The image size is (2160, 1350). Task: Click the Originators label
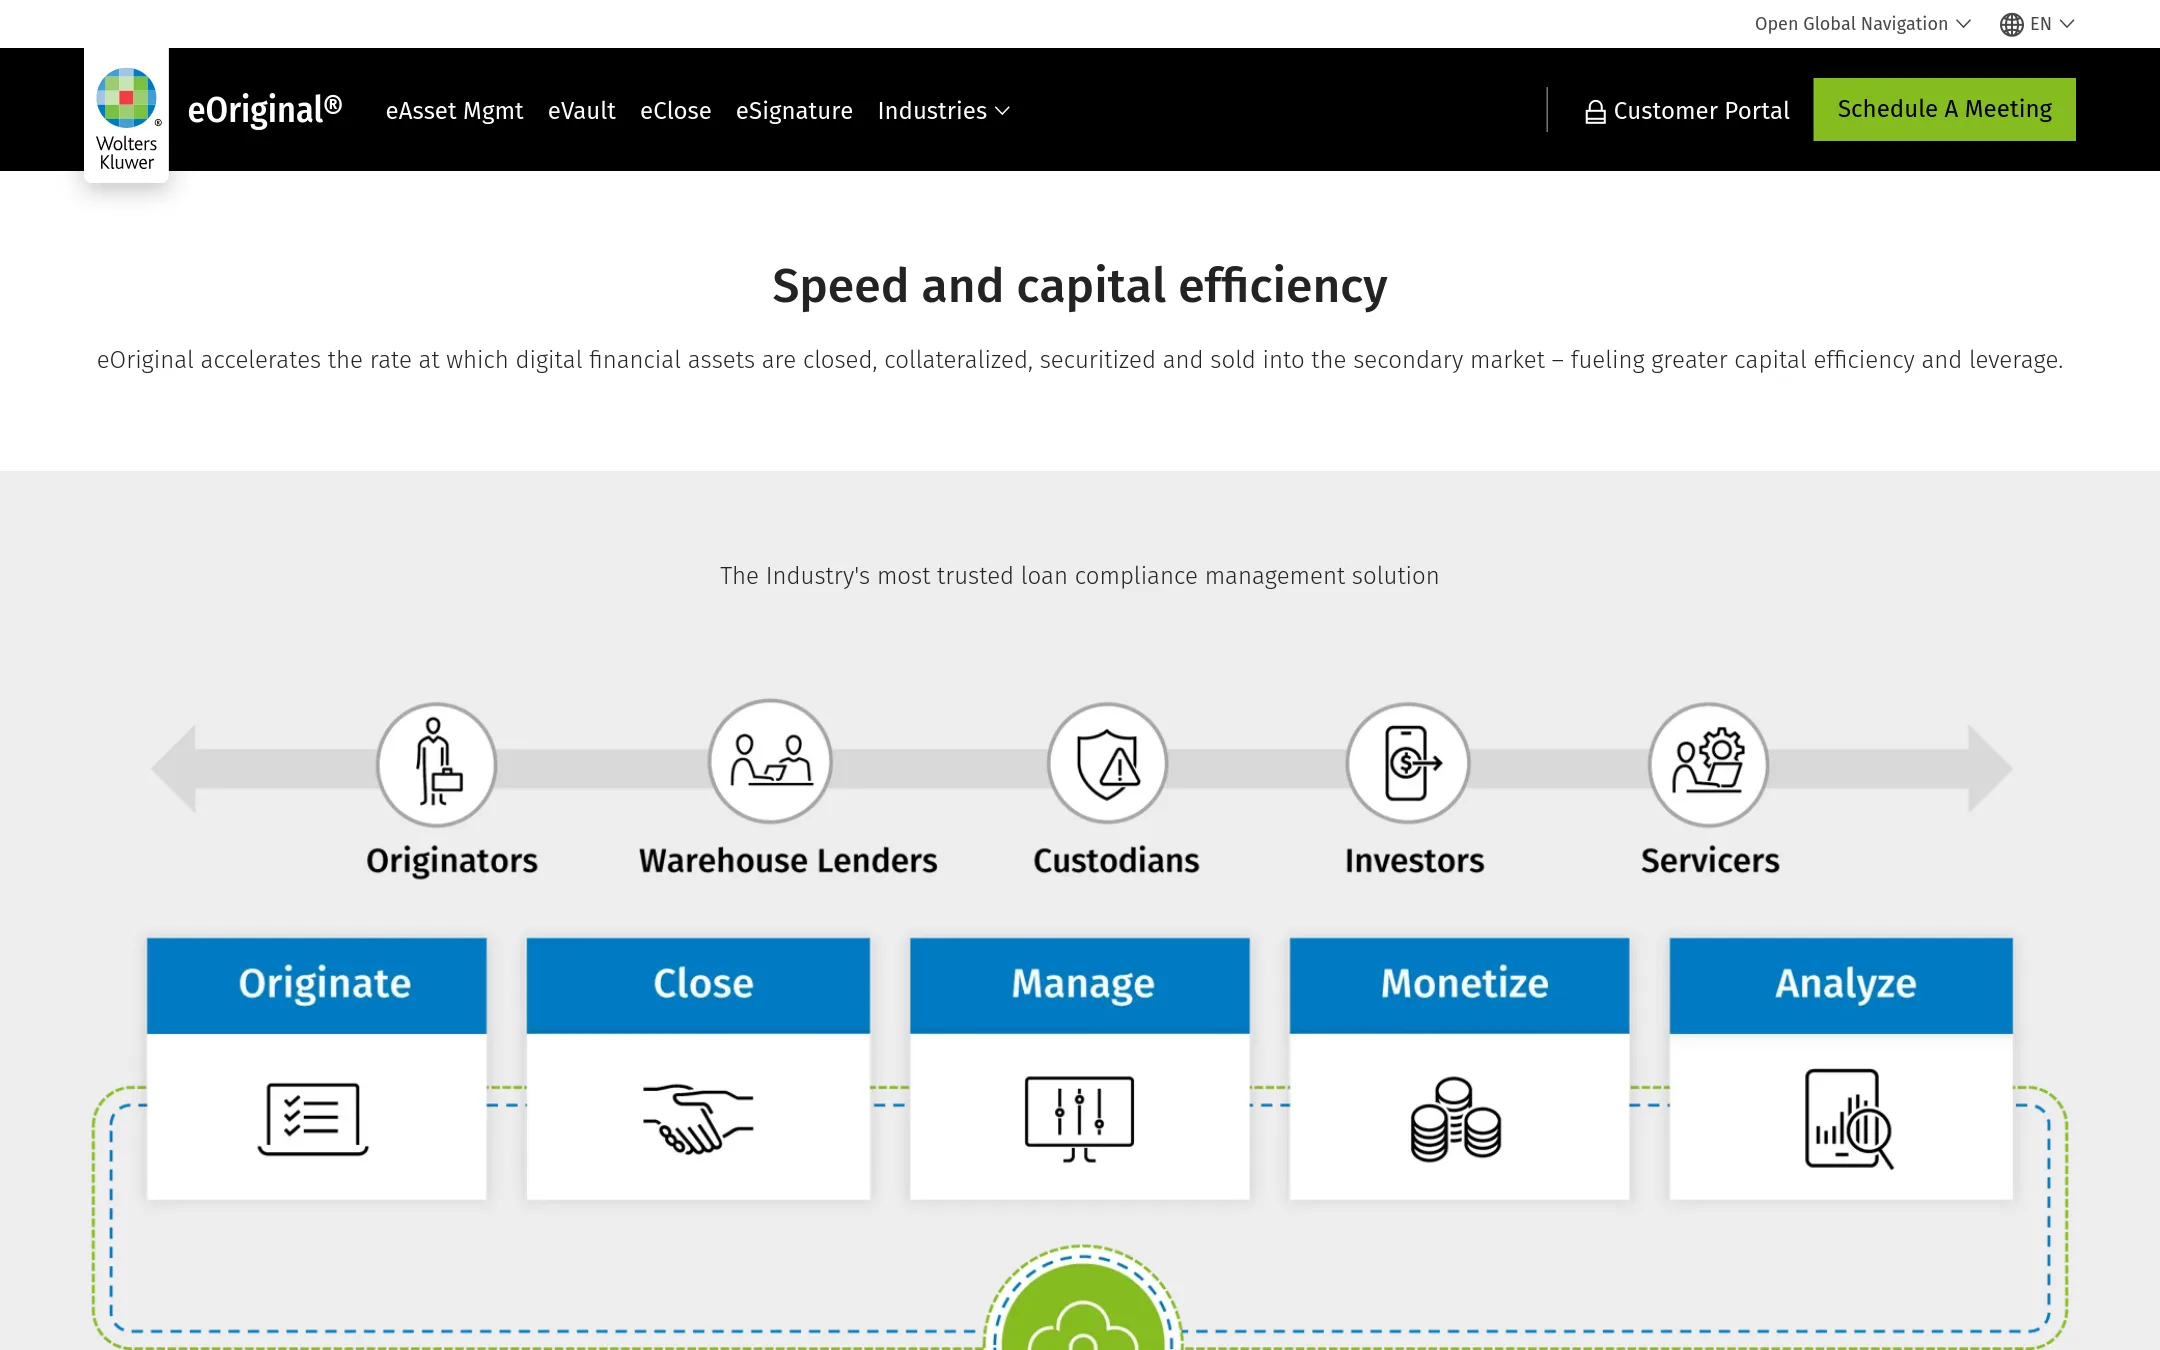452,861
